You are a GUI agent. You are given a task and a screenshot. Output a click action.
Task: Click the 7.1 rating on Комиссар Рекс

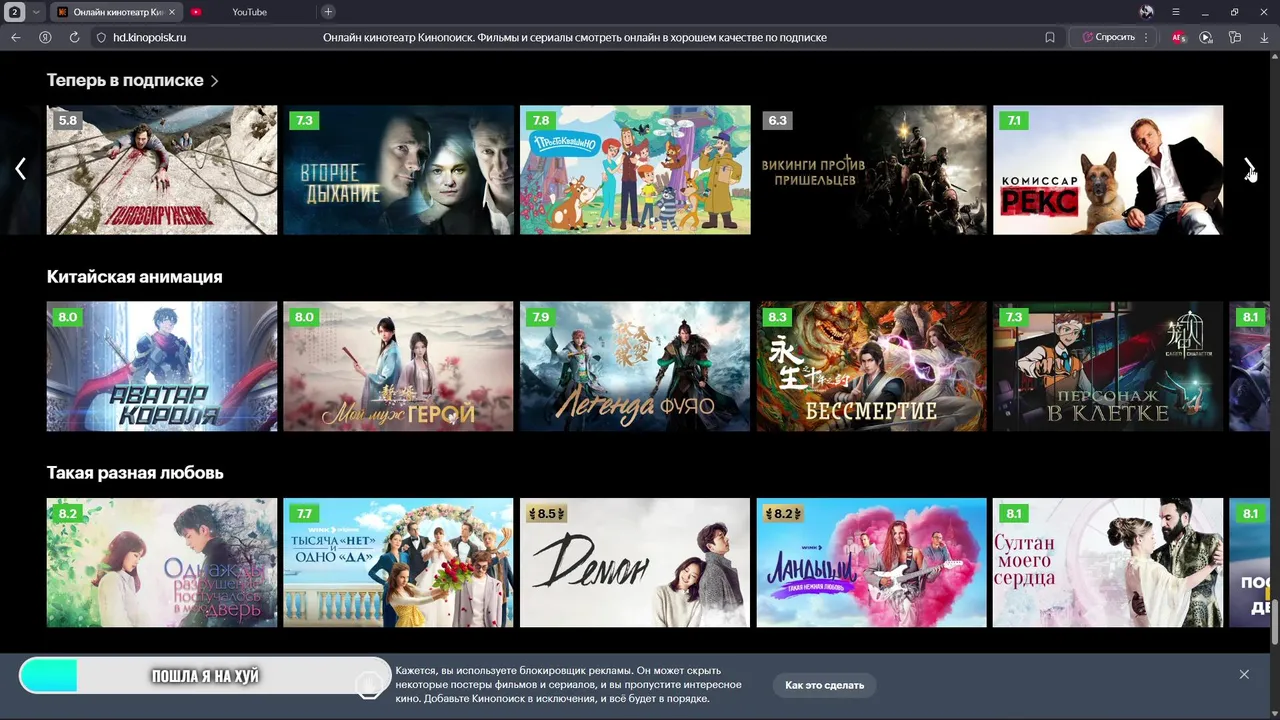click(1014, 120)
